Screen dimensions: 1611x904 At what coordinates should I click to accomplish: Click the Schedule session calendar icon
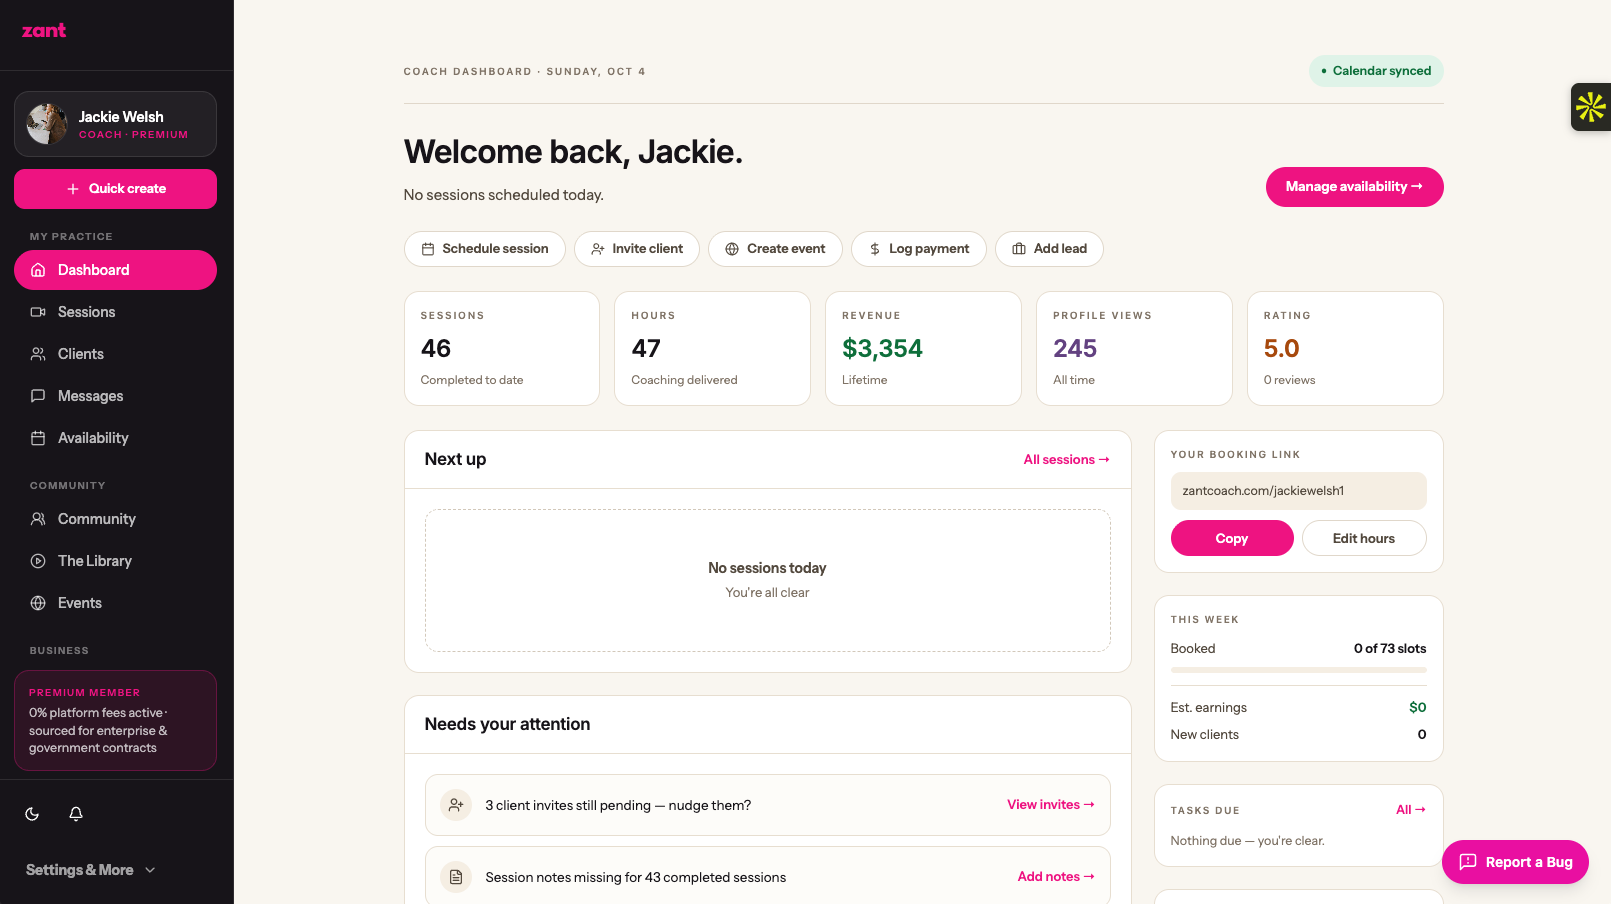pyautogui.click(x=428, y=249)
